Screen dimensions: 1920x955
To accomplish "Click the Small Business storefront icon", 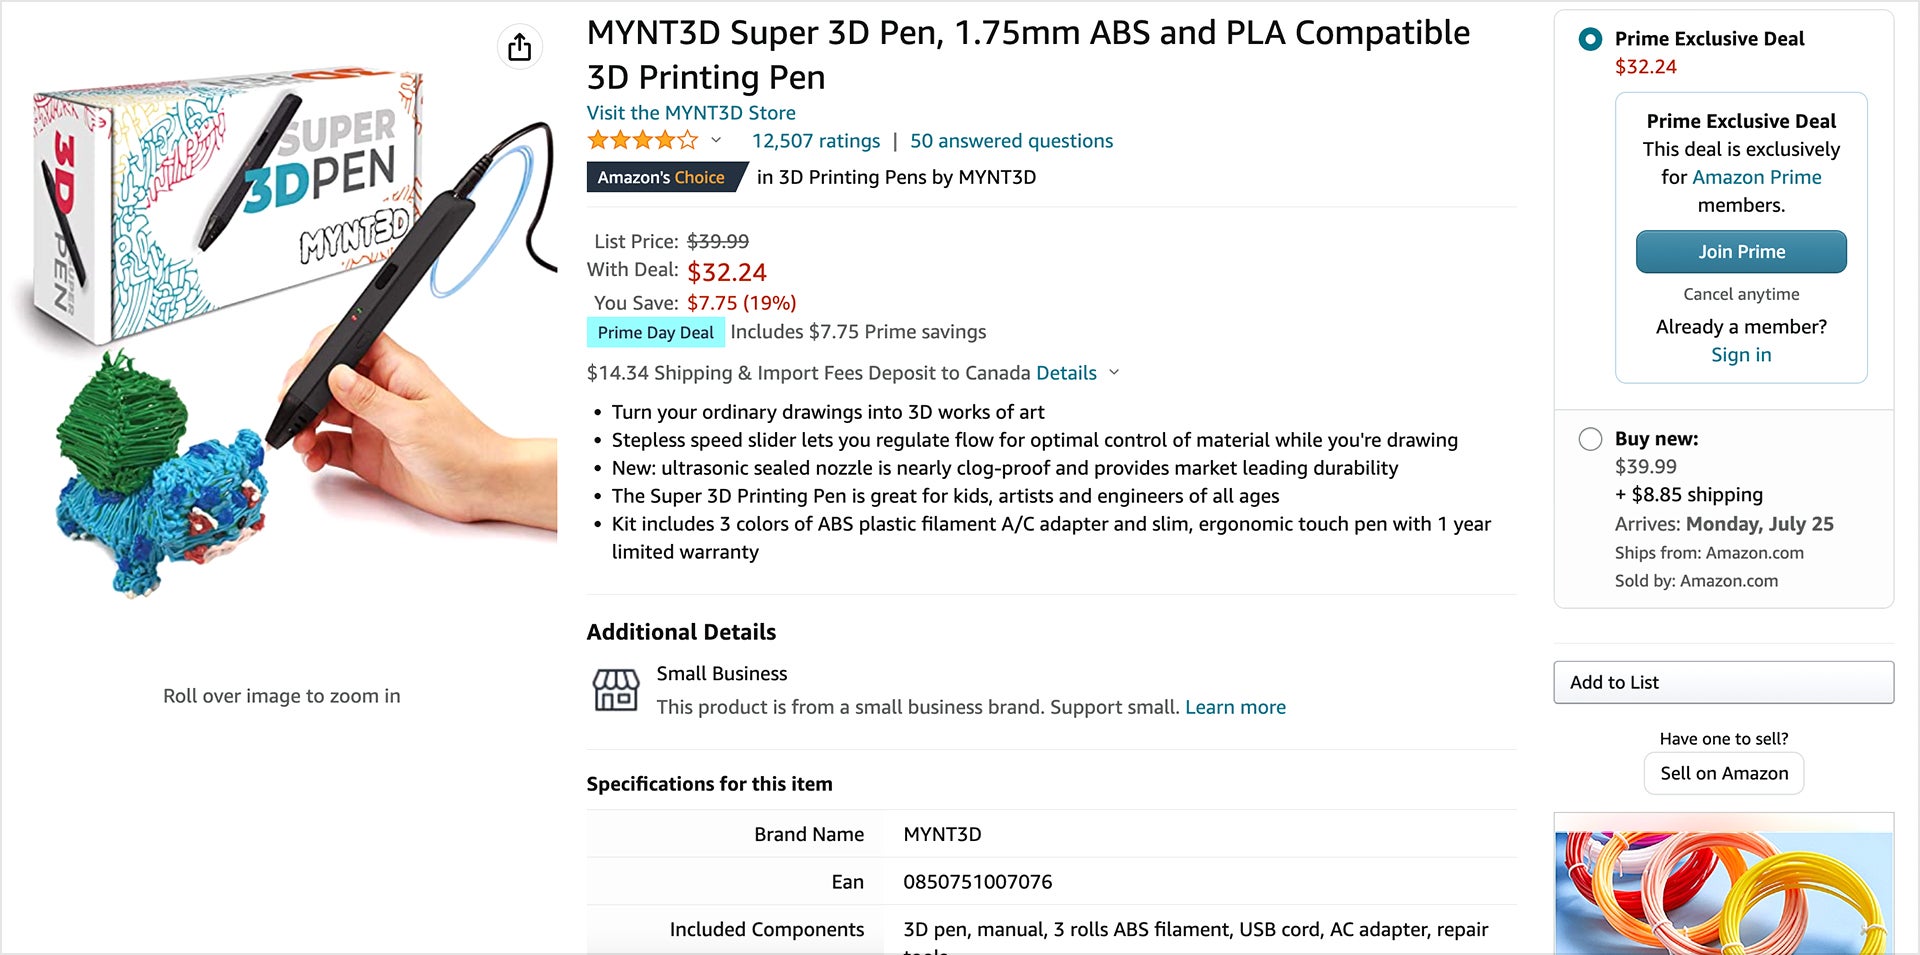I will [614, 688].
